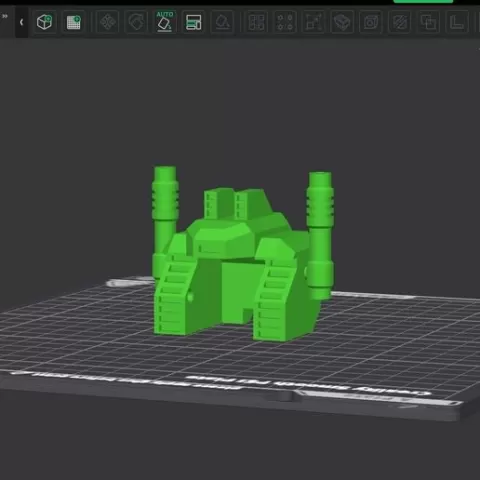
Task: Click the green button at top right
Action: coord(423,1)
